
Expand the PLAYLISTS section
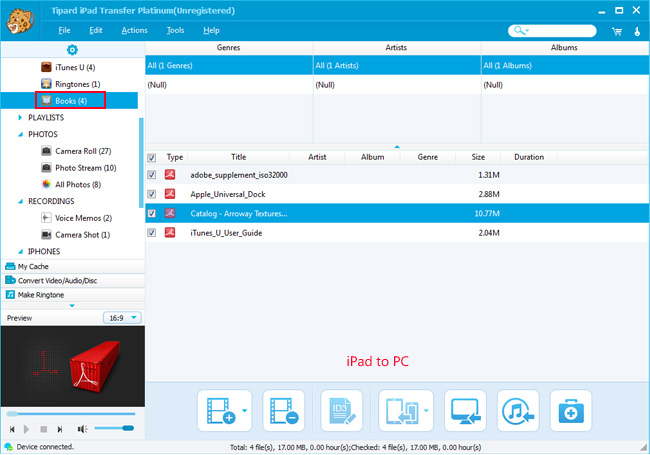(x=20, y=118)
